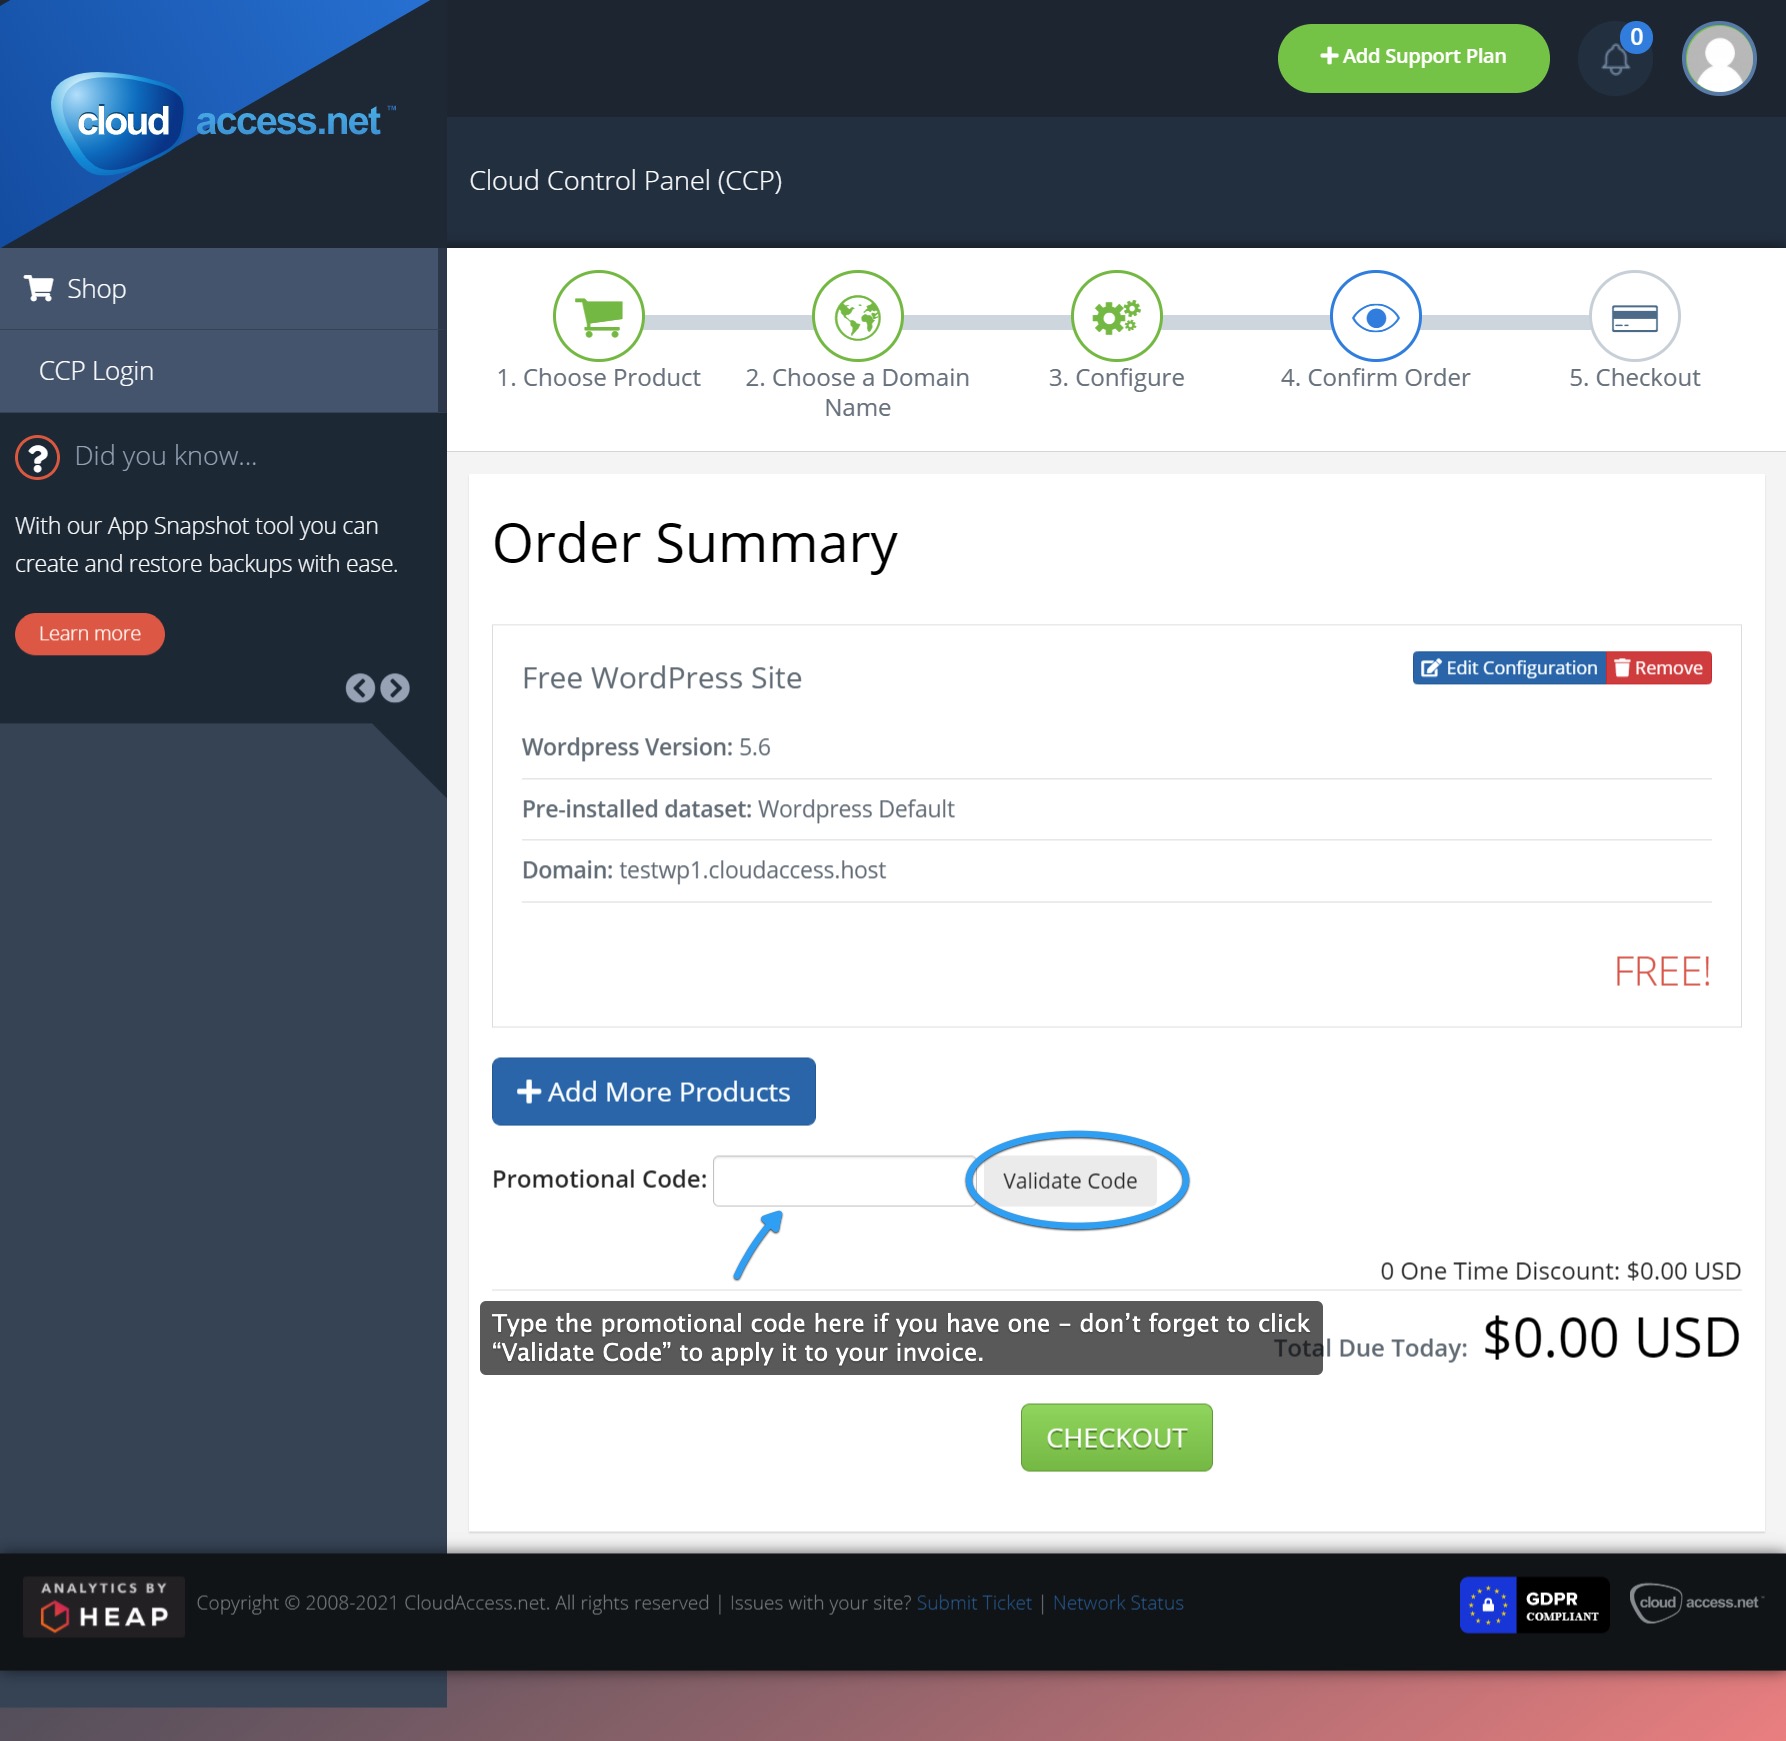Screen dimensions: 1786x1741
Task: Show next tip with right arrow
Action: [395, 688]
